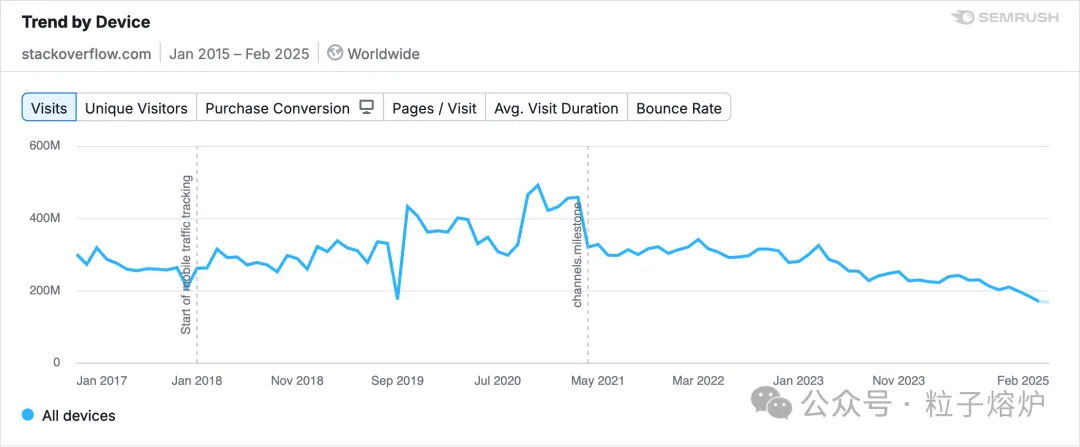
Task: Select the Visits tab
Action: [x=49, y=108]
